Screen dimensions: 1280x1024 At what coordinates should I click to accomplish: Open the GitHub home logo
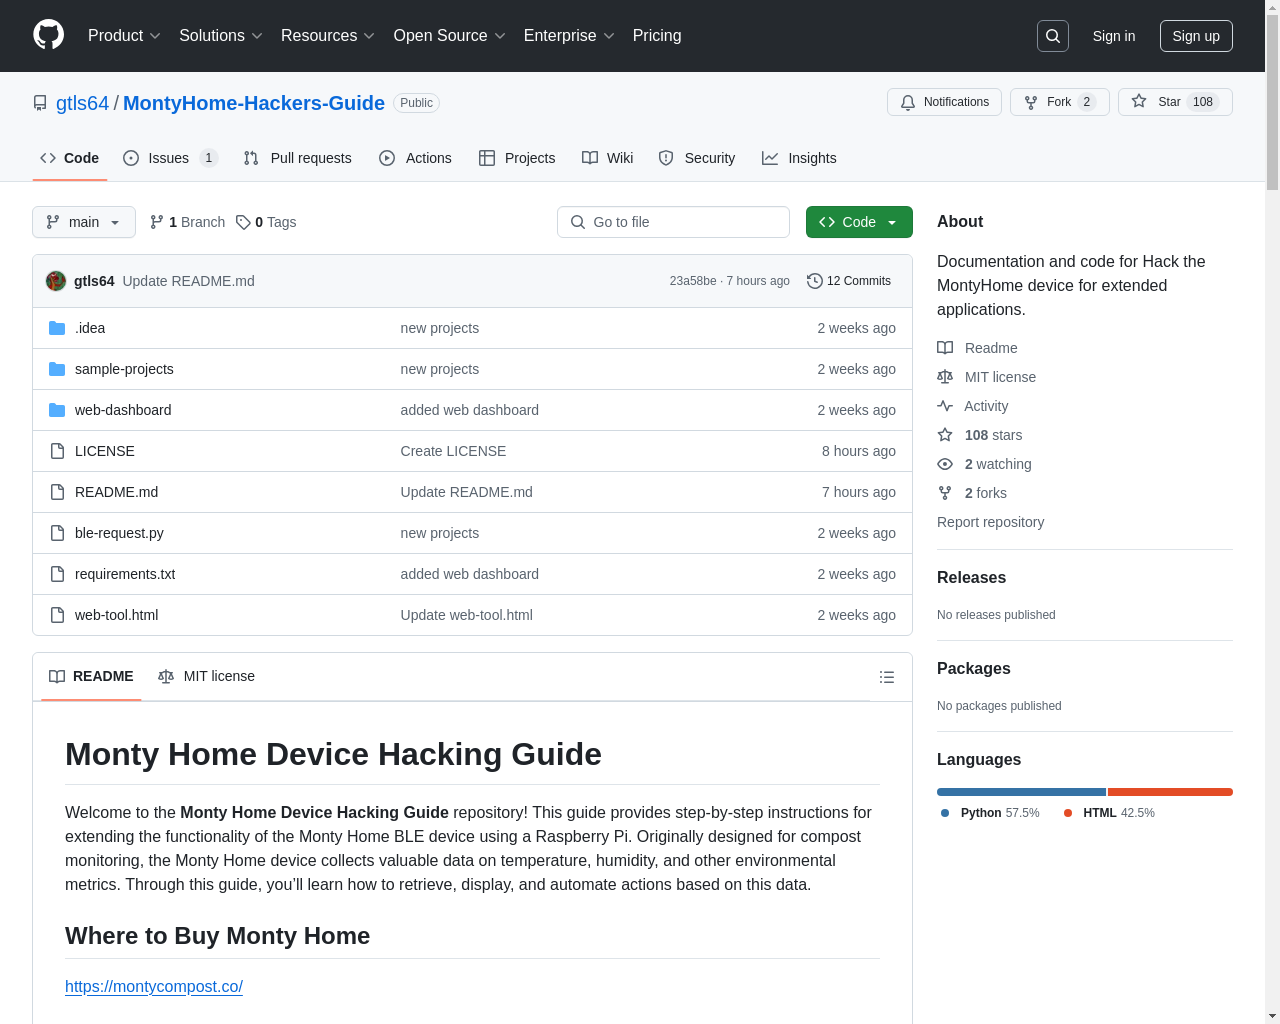pyautogui.click(x=48, y=35)
